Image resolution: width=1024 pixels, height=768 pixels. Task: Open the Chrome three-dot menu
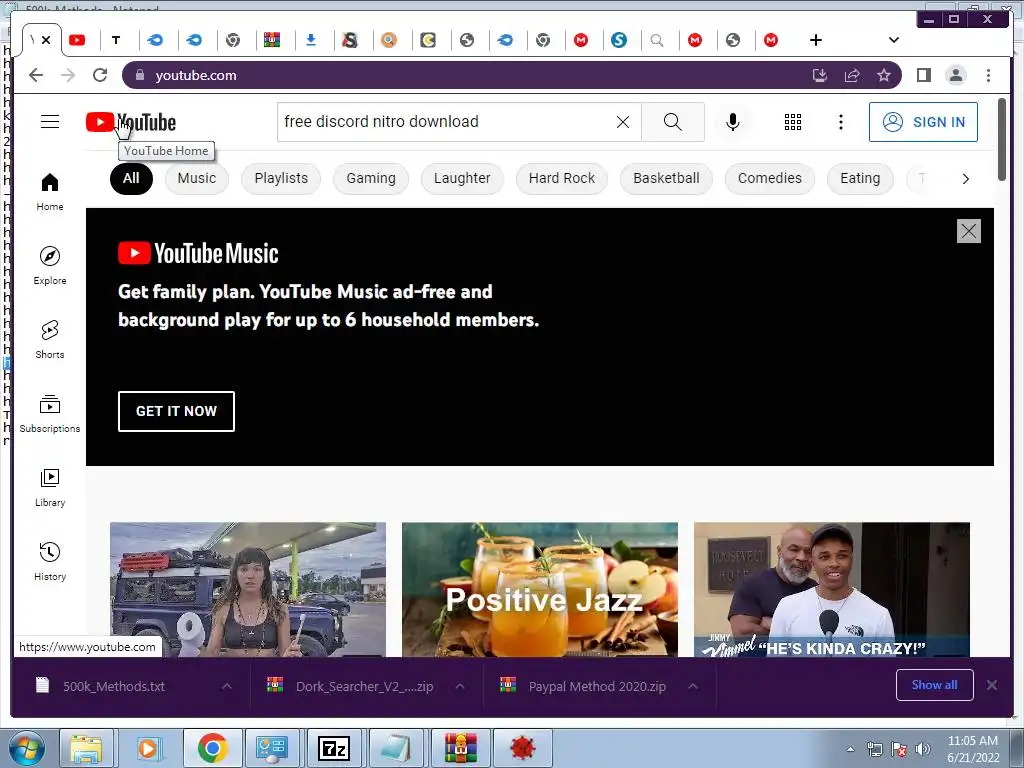click(x=988, y=75)
